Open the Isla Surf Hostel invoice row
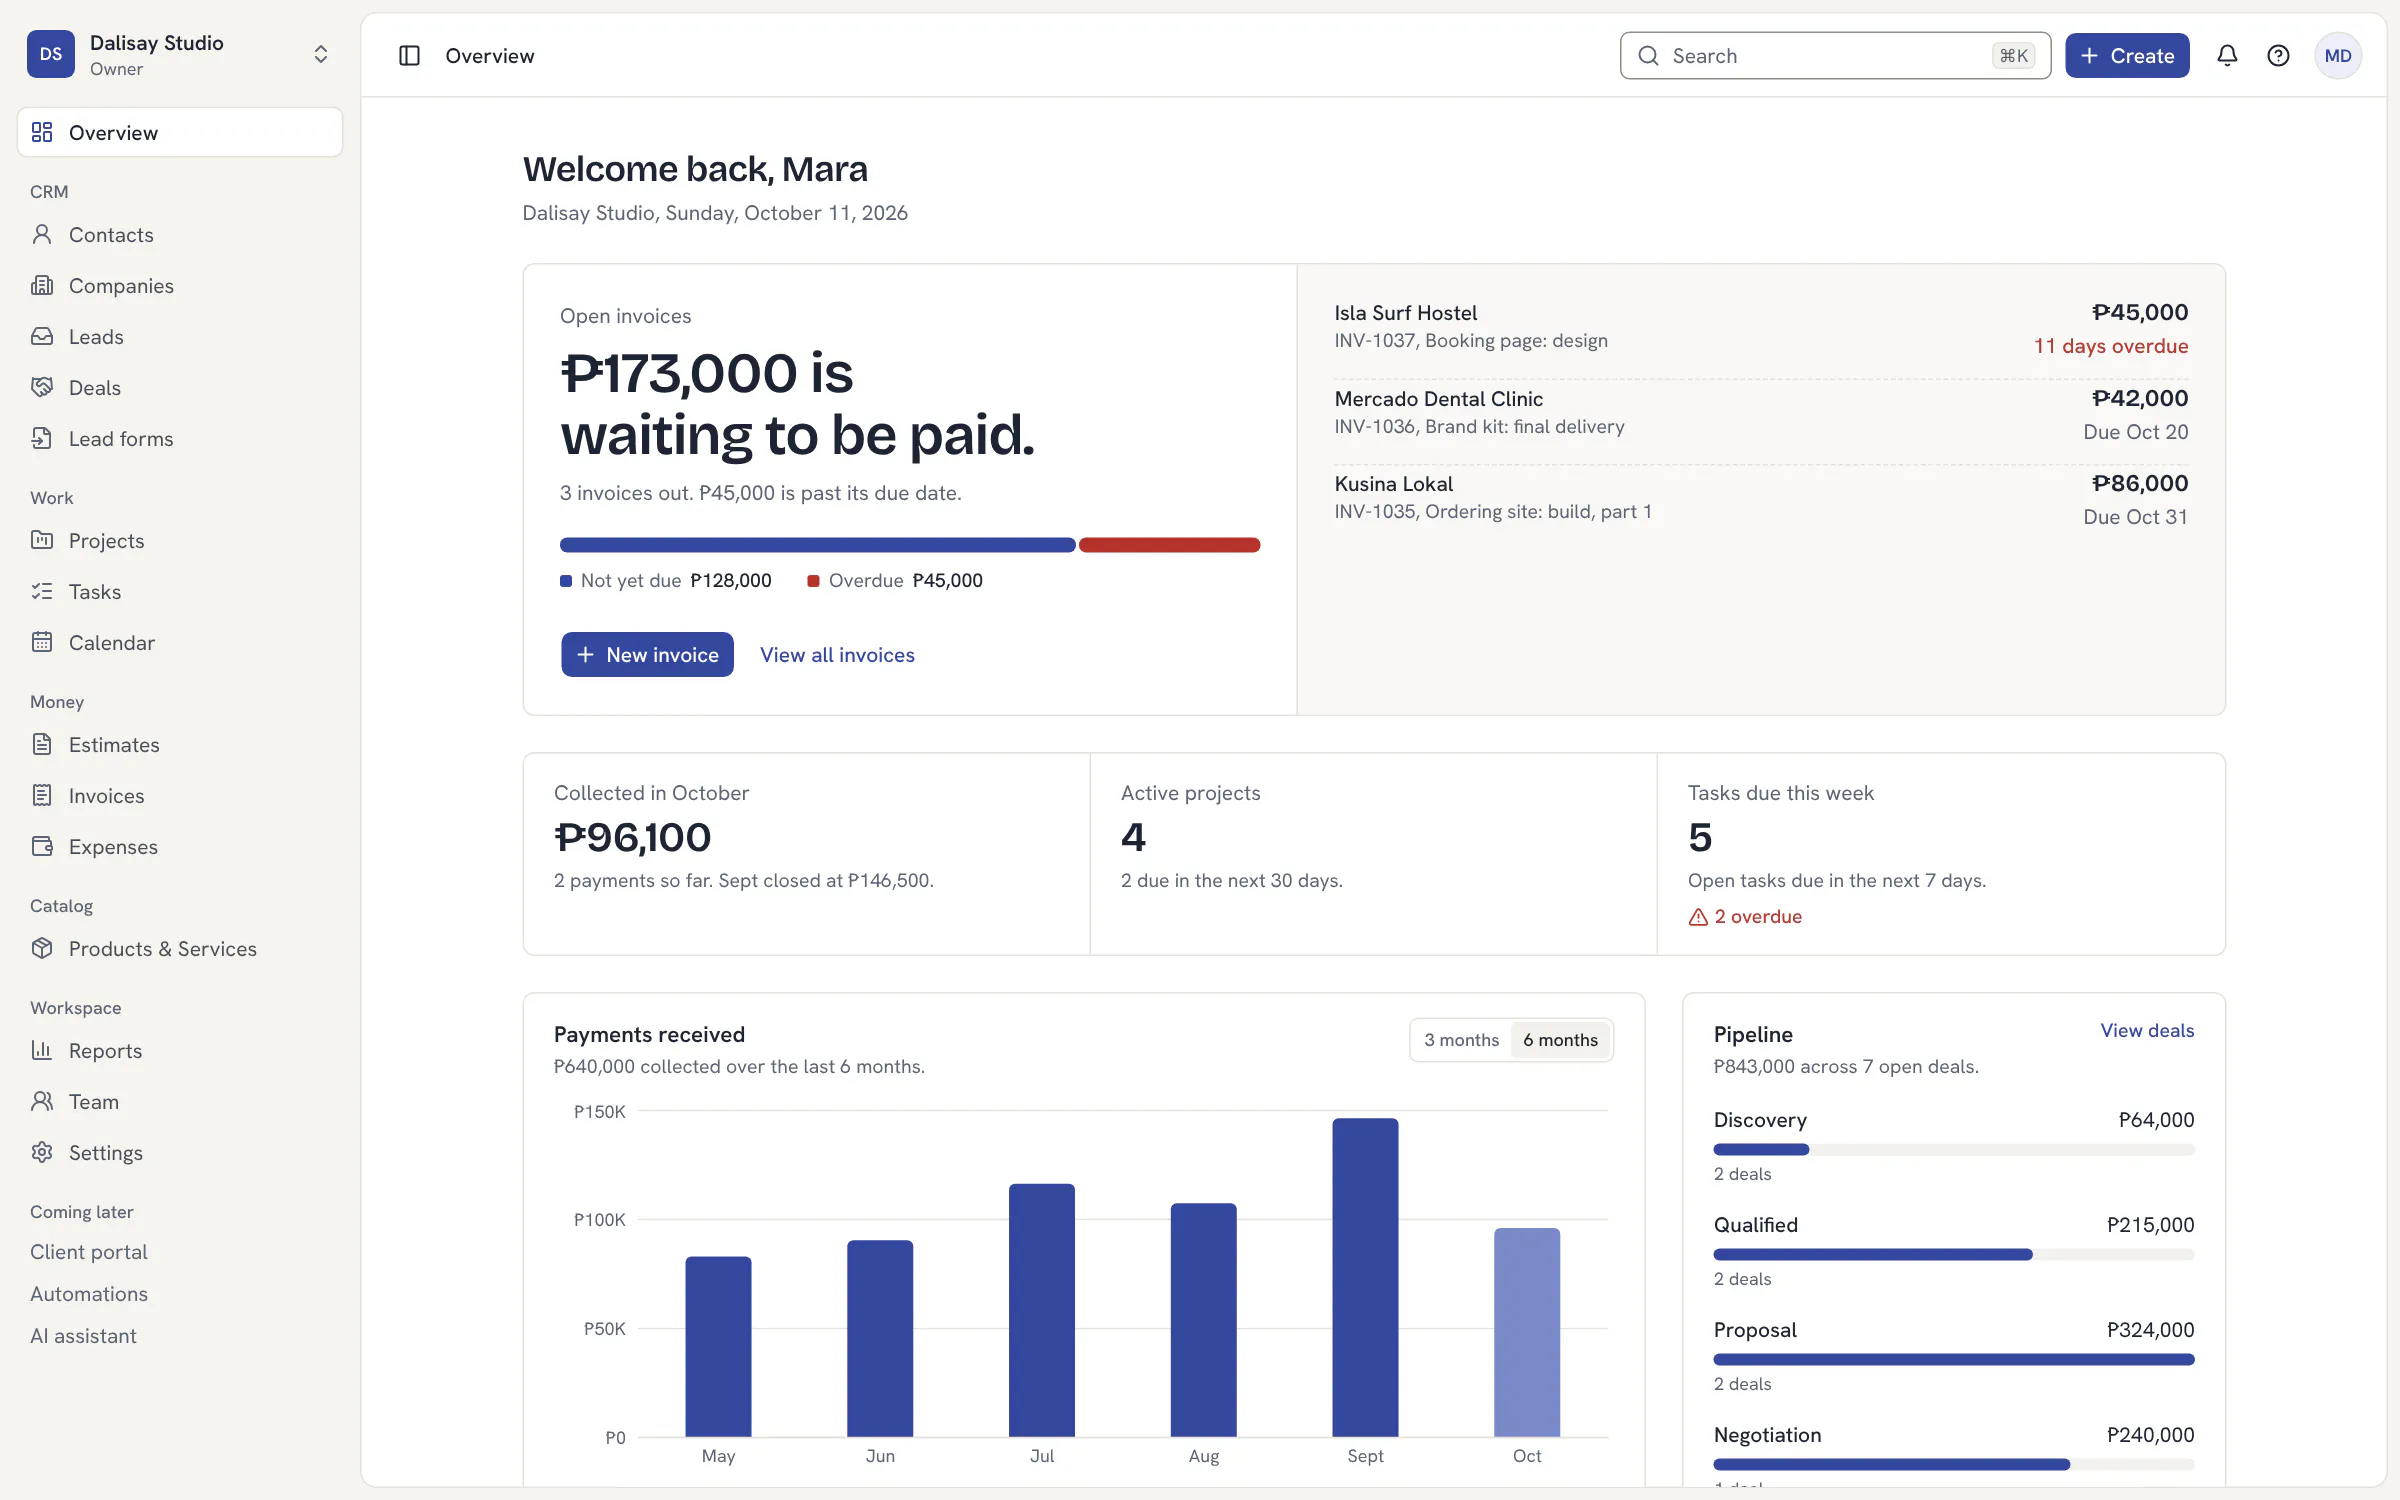2400x1500 pixels. [x=1761, y=328]
